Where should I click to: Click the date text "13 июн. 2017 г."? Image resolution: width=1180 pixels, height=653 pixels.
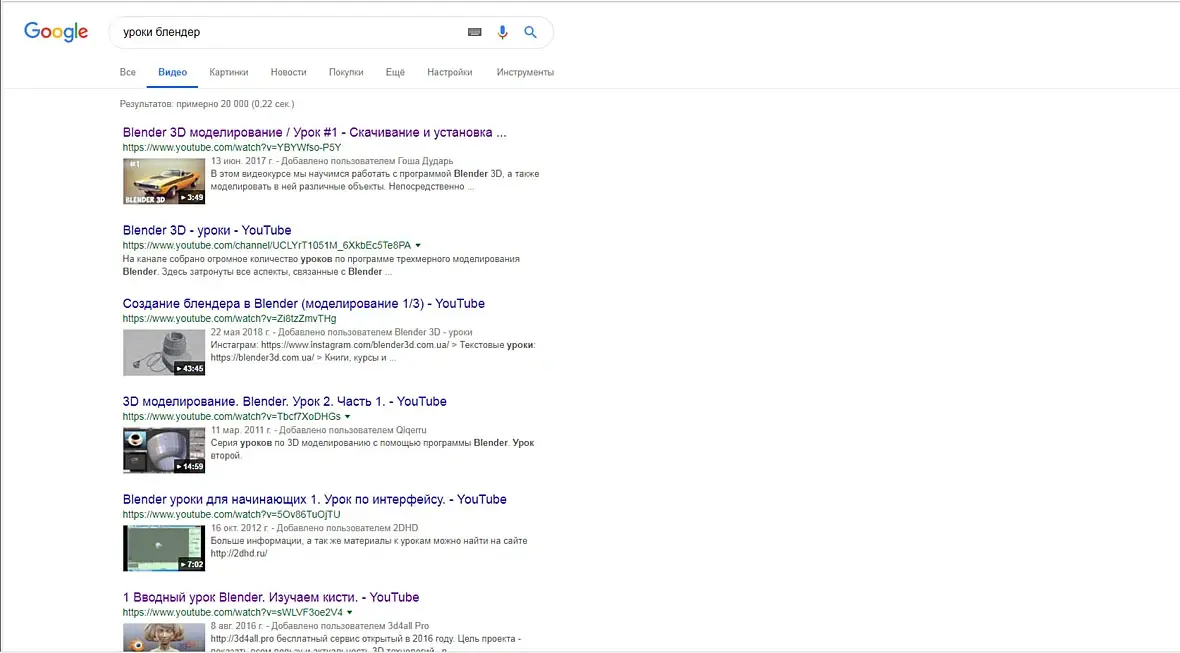(241, 161)
